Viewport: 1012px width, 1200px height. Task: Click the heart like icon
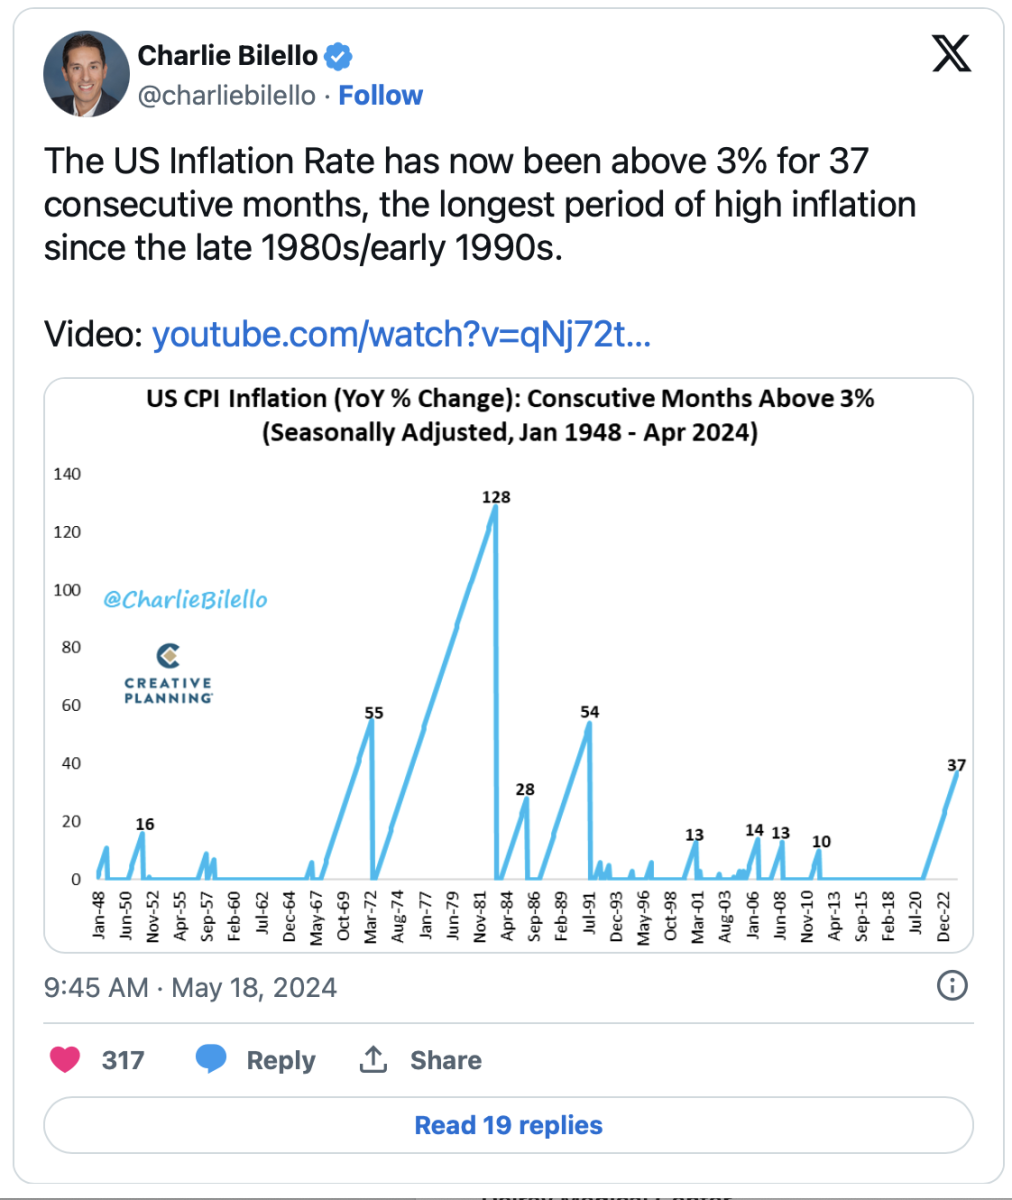coord(65,1059)
